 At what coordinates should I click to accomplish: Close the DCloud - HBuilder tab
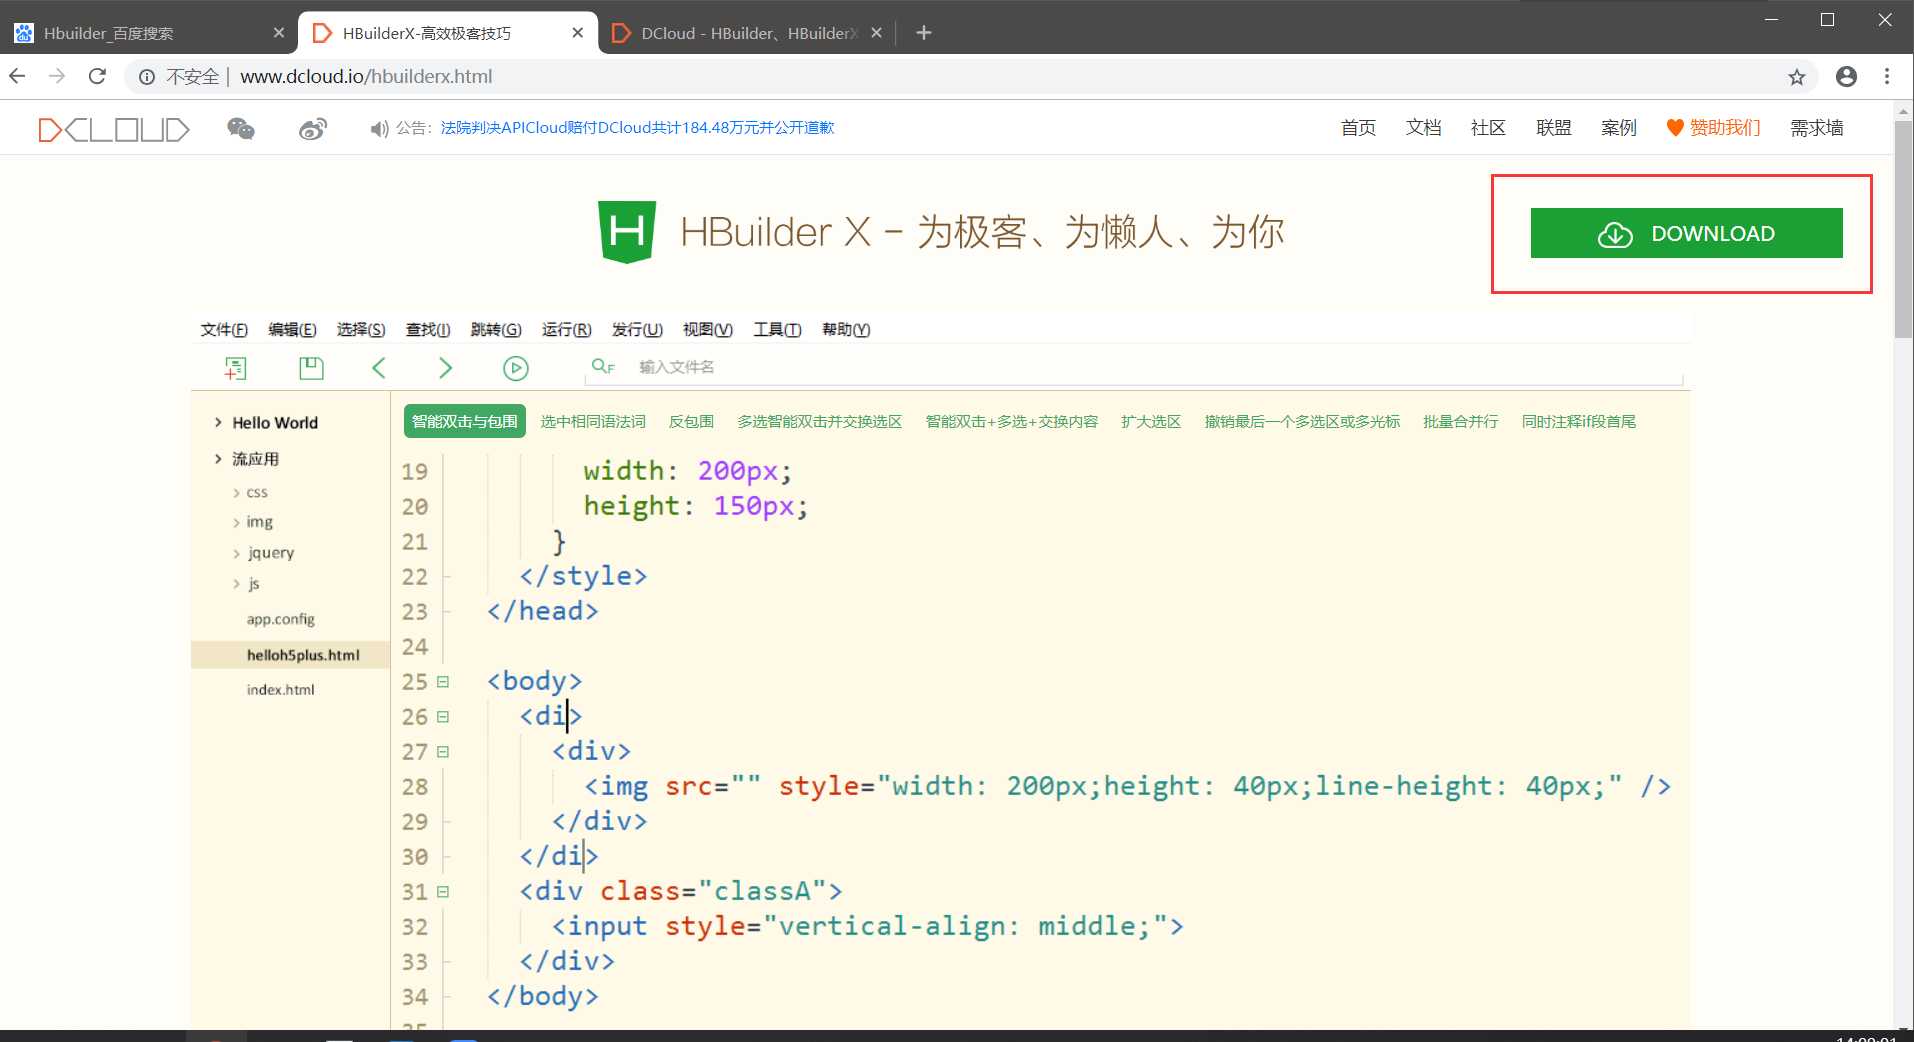876,33
